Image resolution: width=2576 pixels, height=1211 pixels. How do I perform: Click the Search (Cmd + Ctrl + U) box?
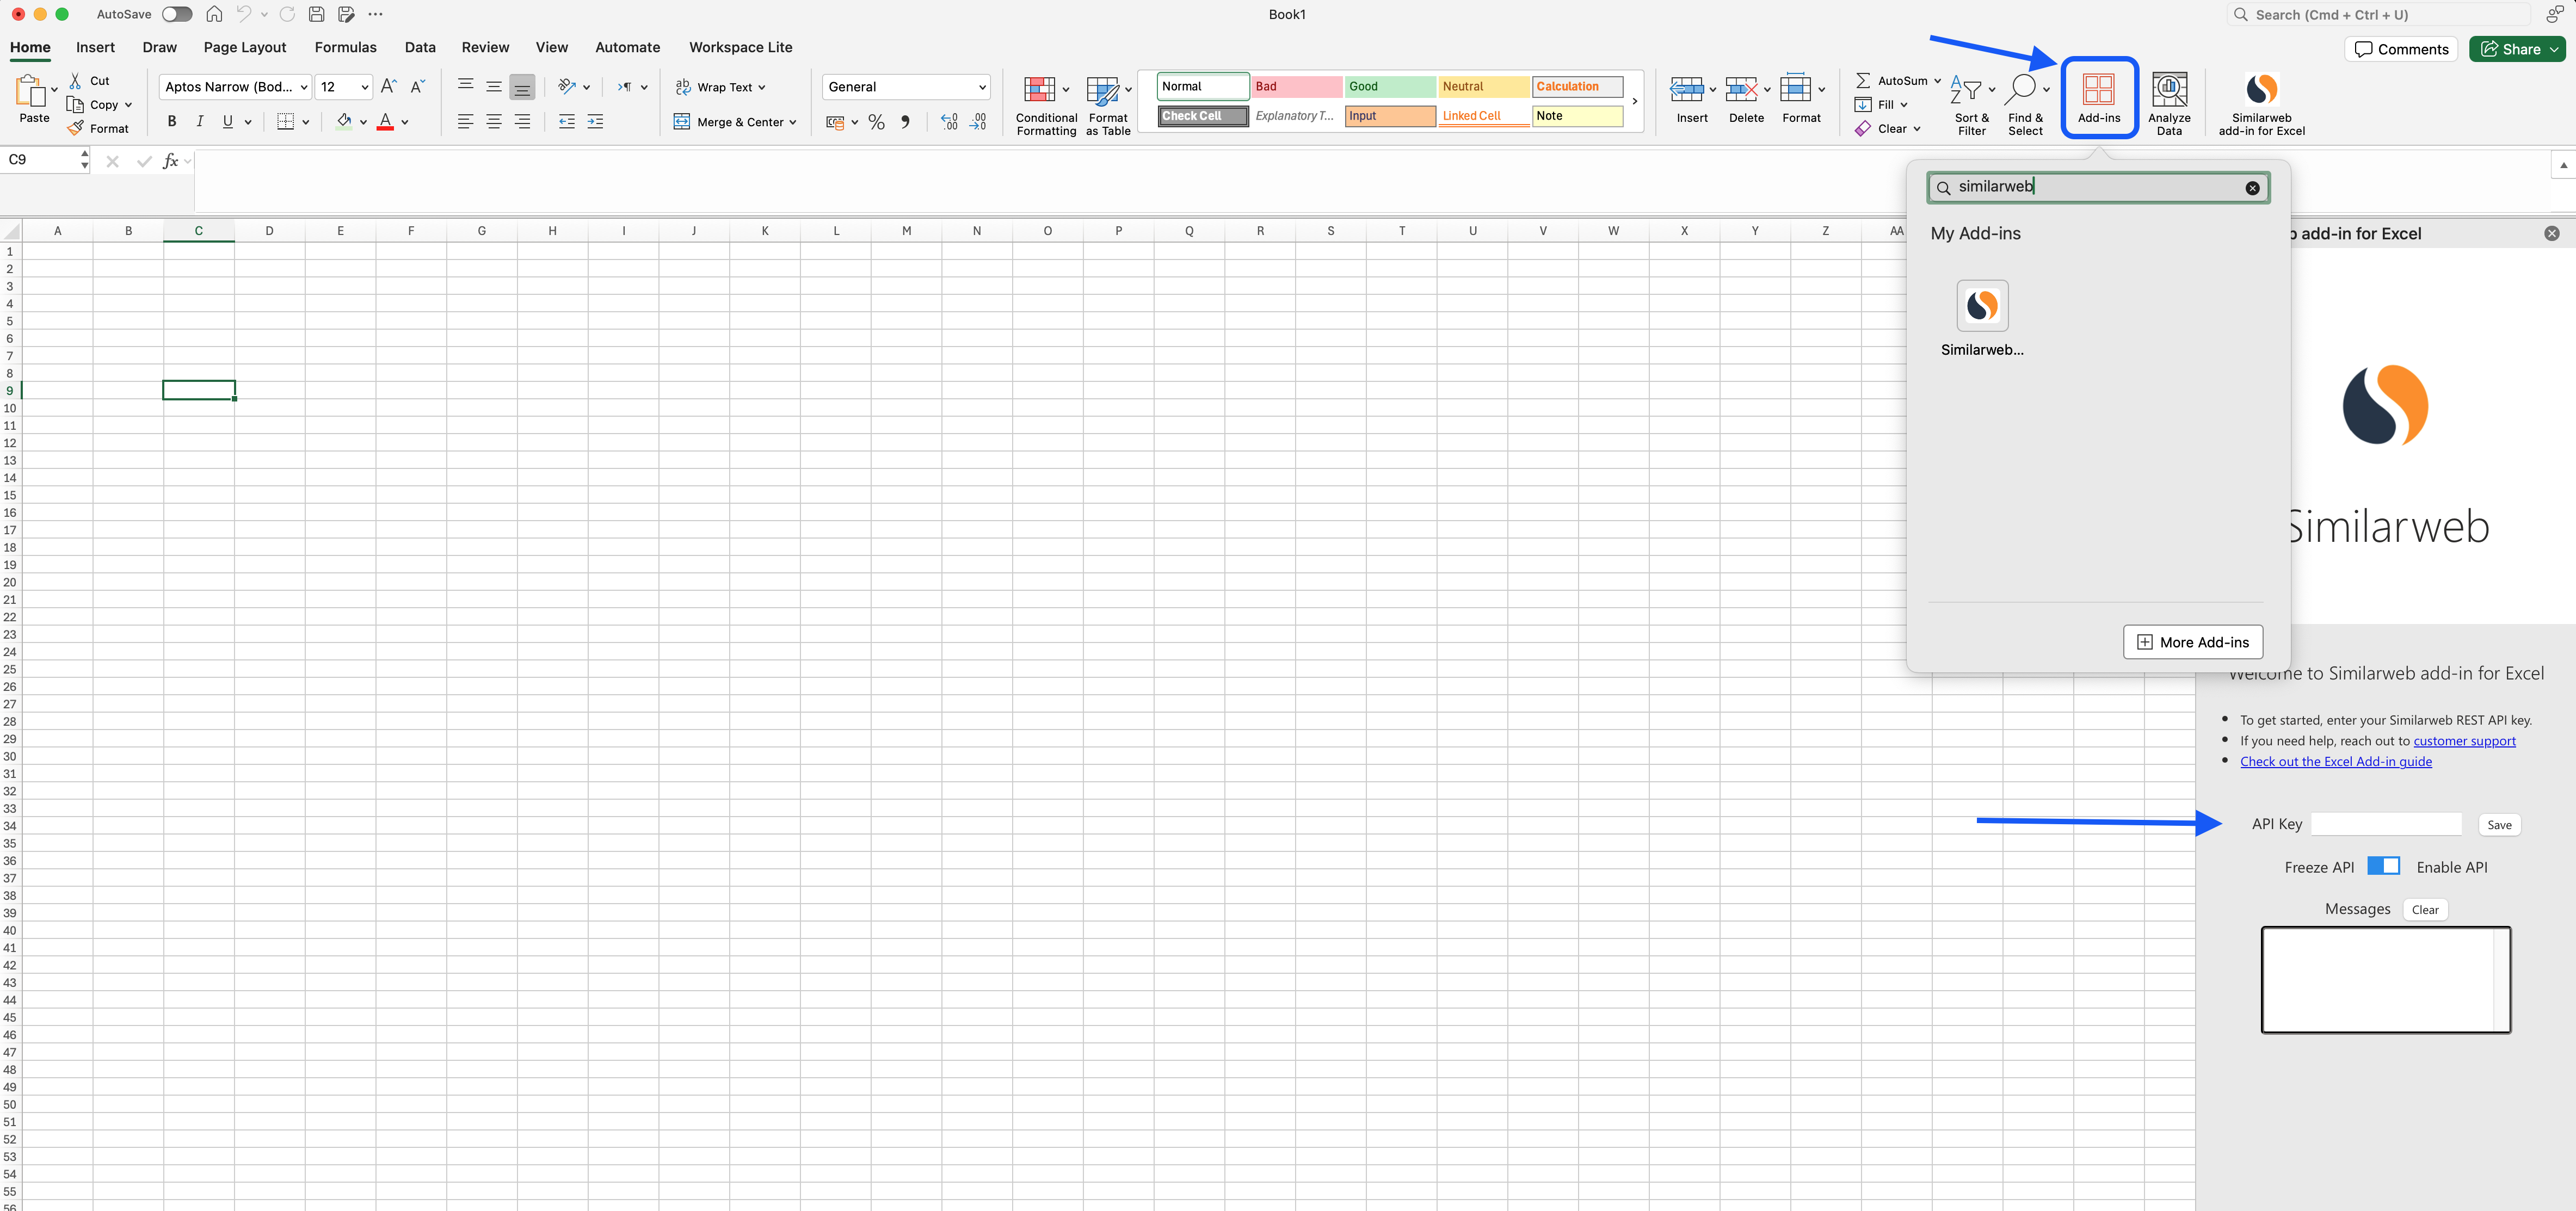coord(2378,14)
